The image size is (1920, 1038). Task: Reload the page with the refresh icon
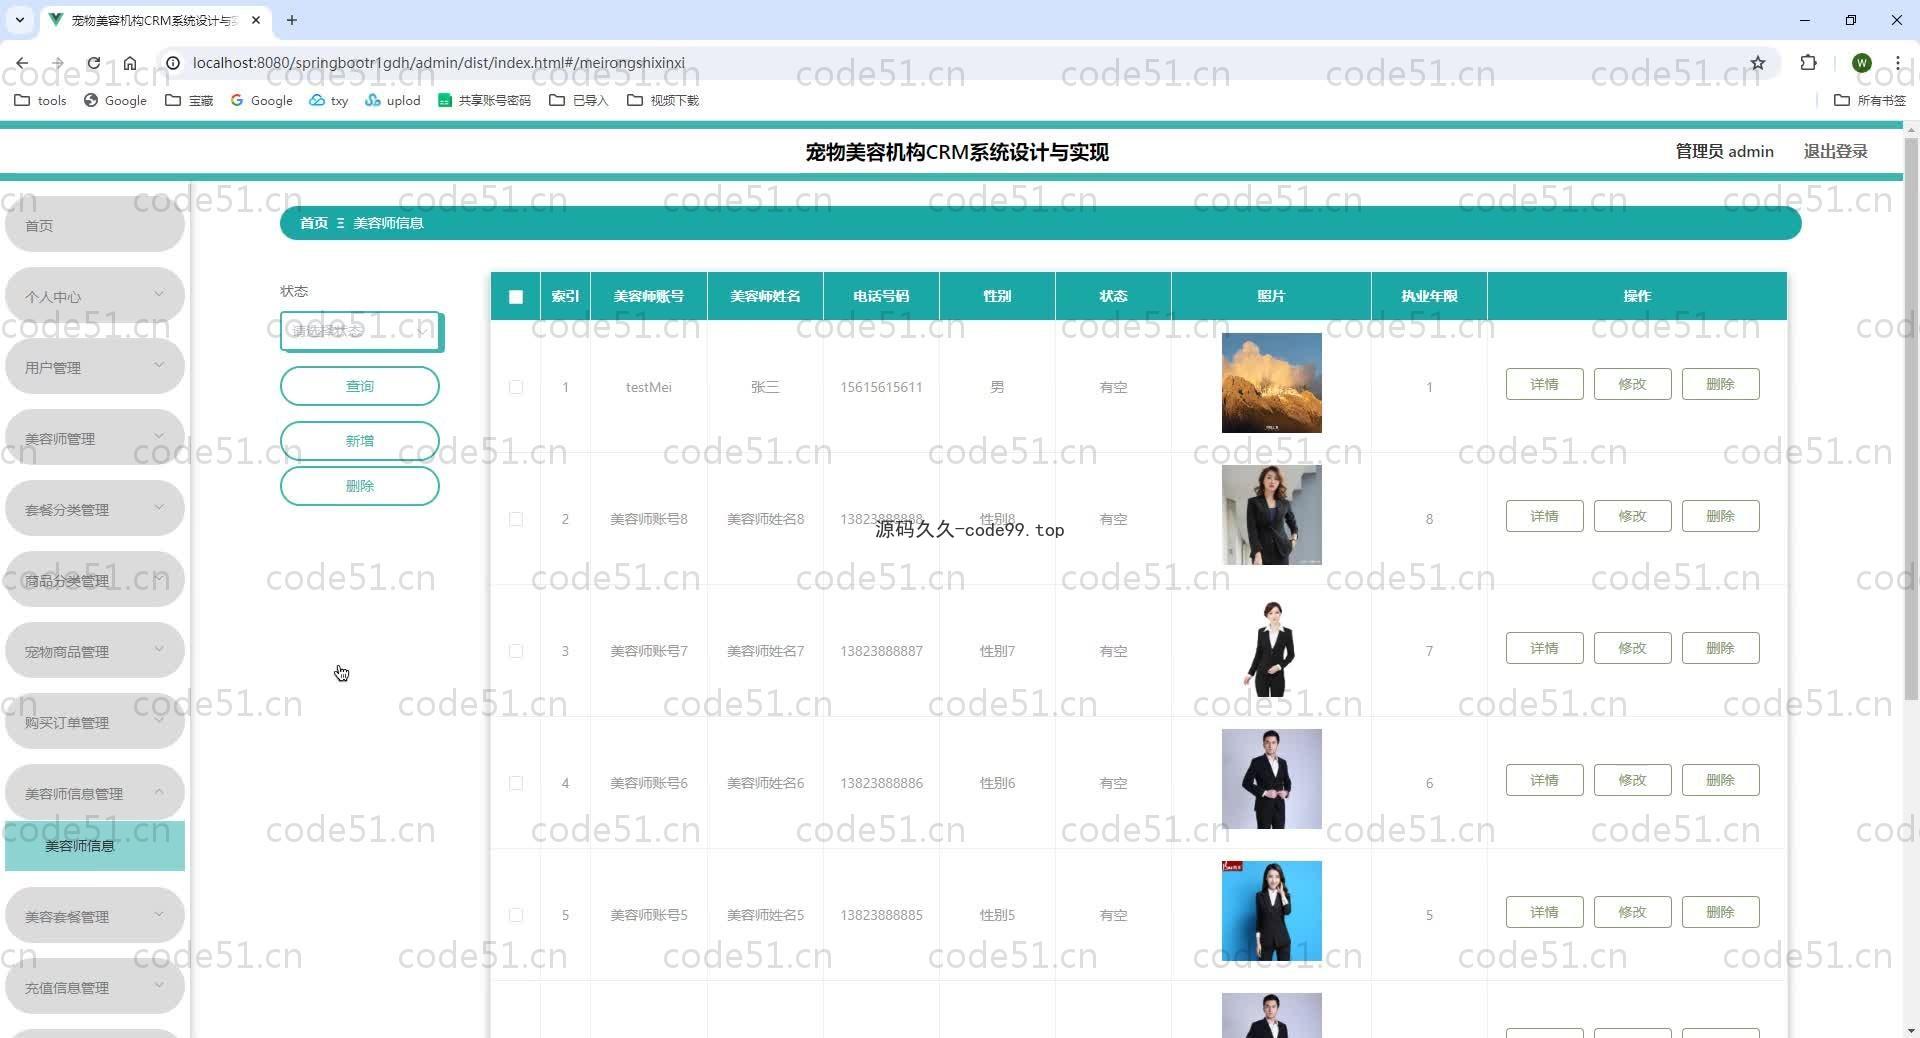(x=93, y=63)
